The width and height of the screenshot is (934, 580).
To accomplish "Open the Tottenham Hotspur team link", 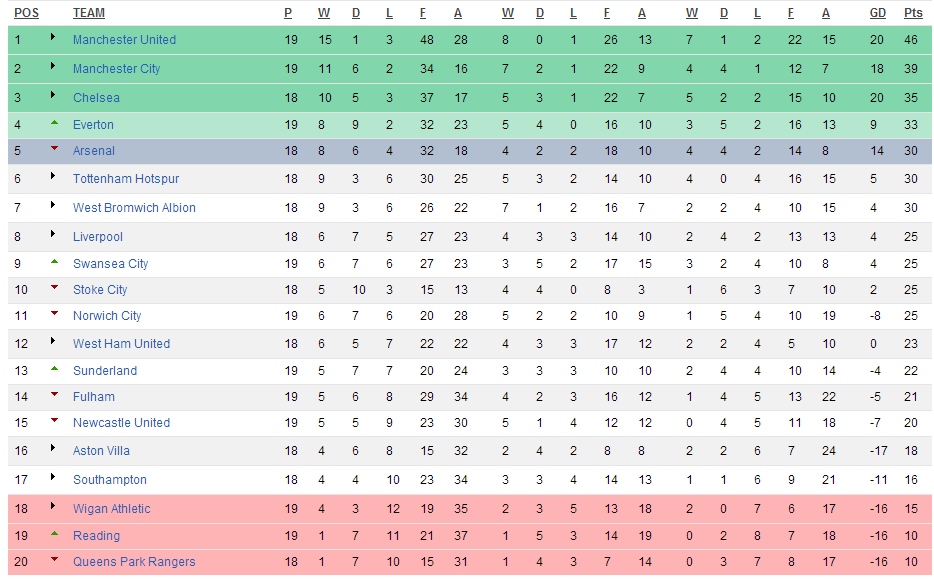I will coord(126,179).
